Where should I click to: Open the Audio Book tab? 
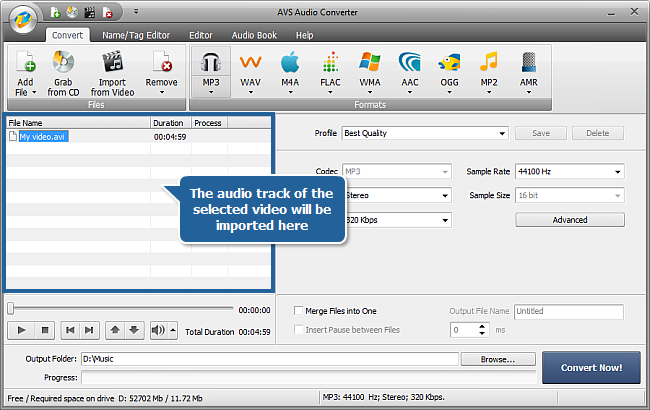pos(254,35)
